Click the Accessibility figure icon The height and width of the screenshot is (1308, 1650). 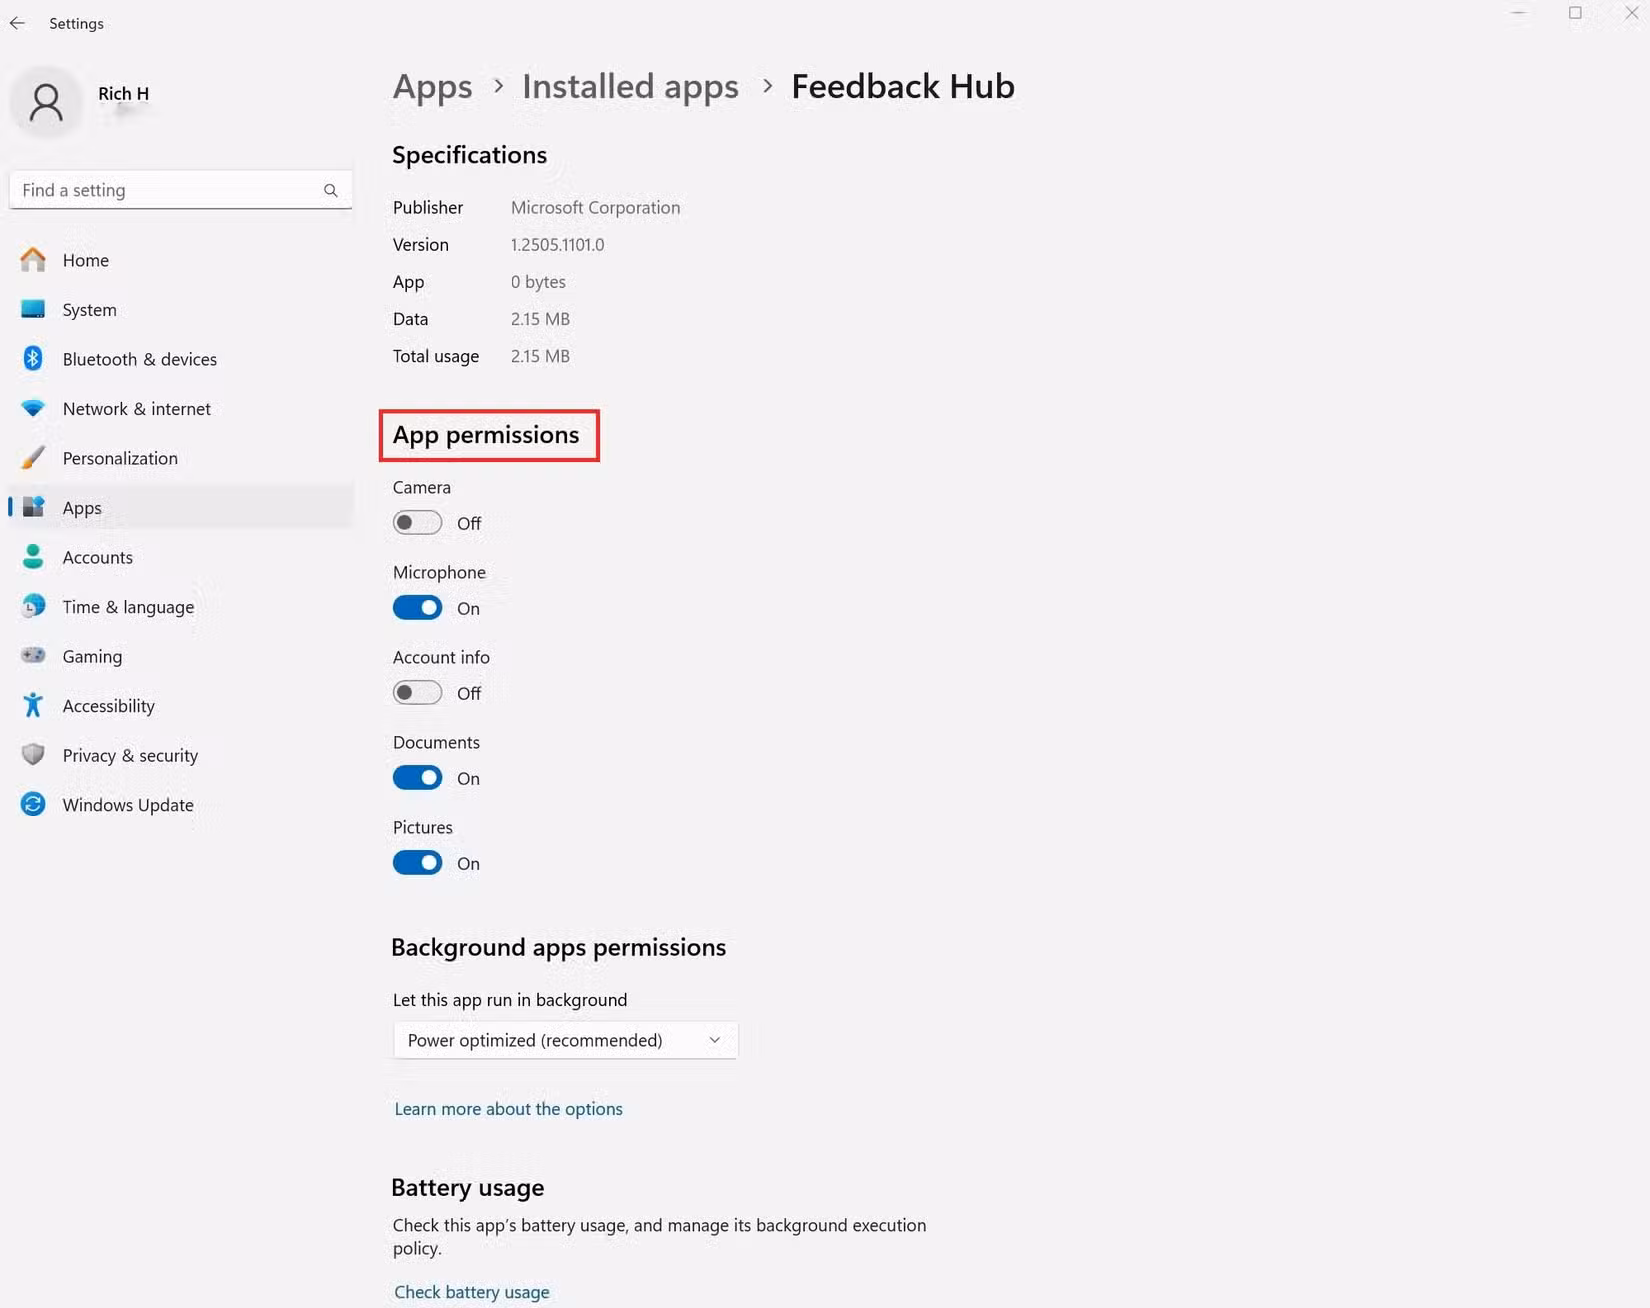pyautogui.click(x=33, y=706)
